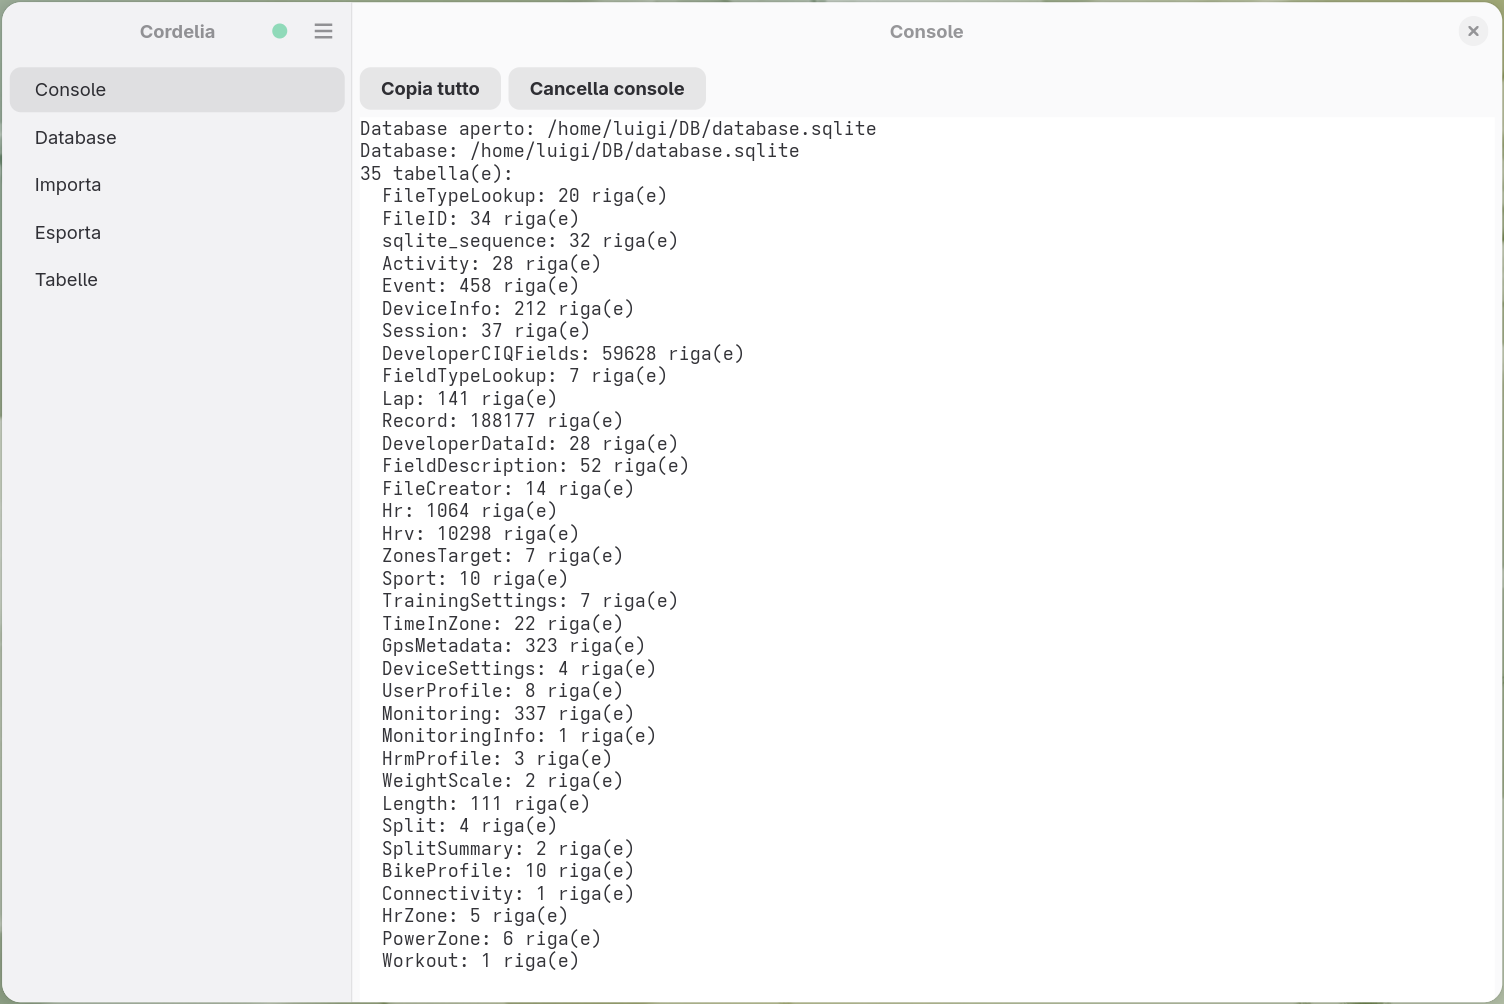Click the 'Record: 188177 riga(e)' line
This screenshot has width=1504, height=1004.
(x=502, y=421)
